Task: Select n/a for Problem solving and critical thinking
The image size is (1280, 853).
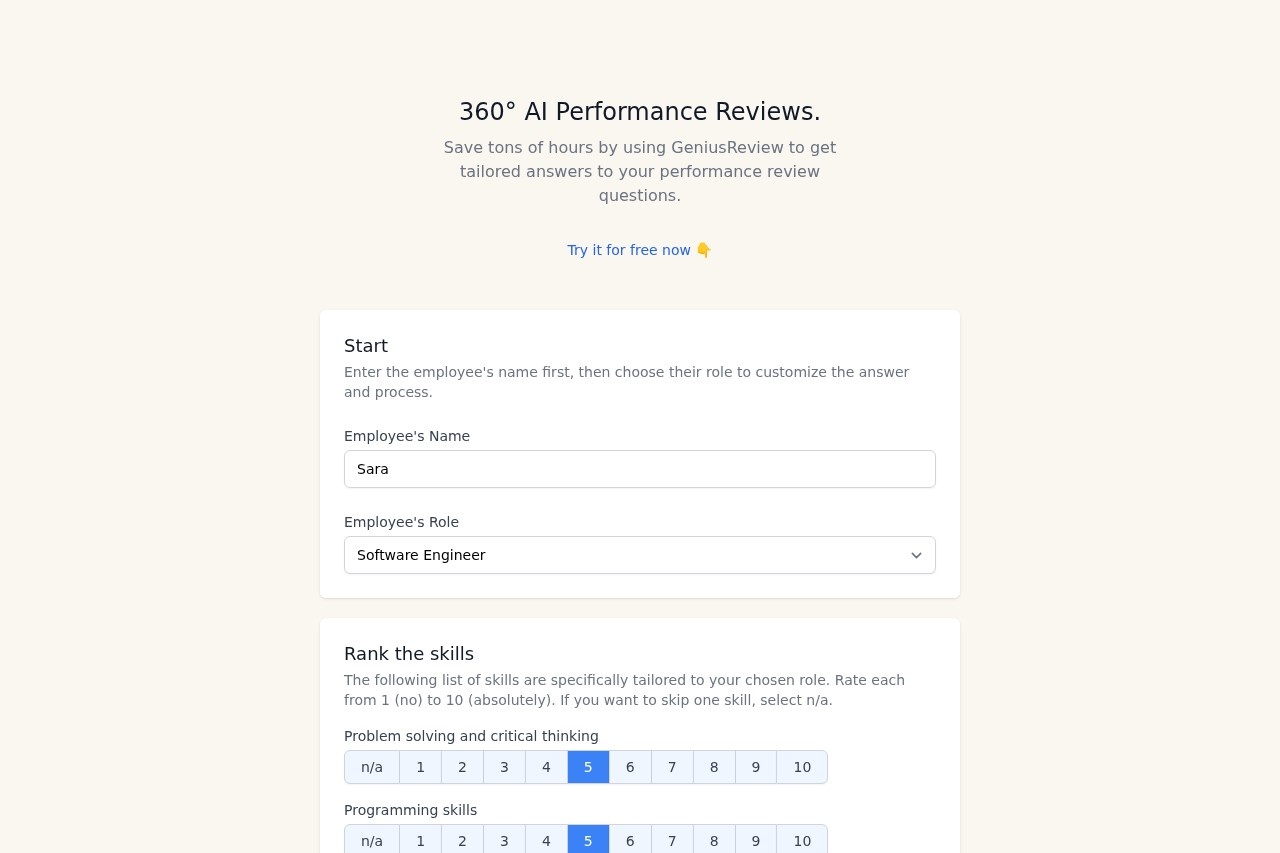Action: pyautogui.click(x=371, y=767)
